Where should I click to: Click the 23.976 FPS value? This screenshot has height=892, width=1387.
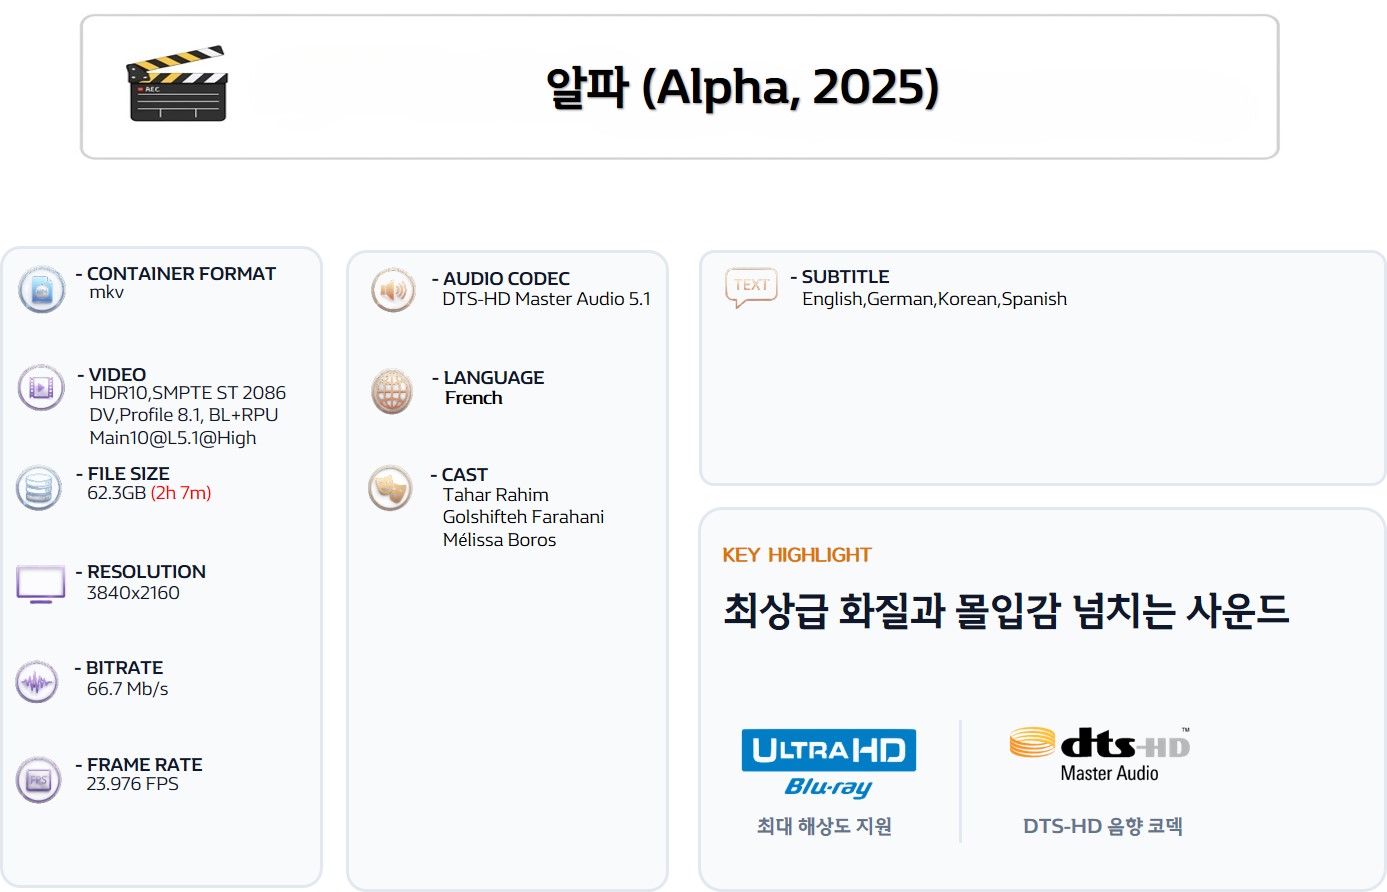point(132,784)
